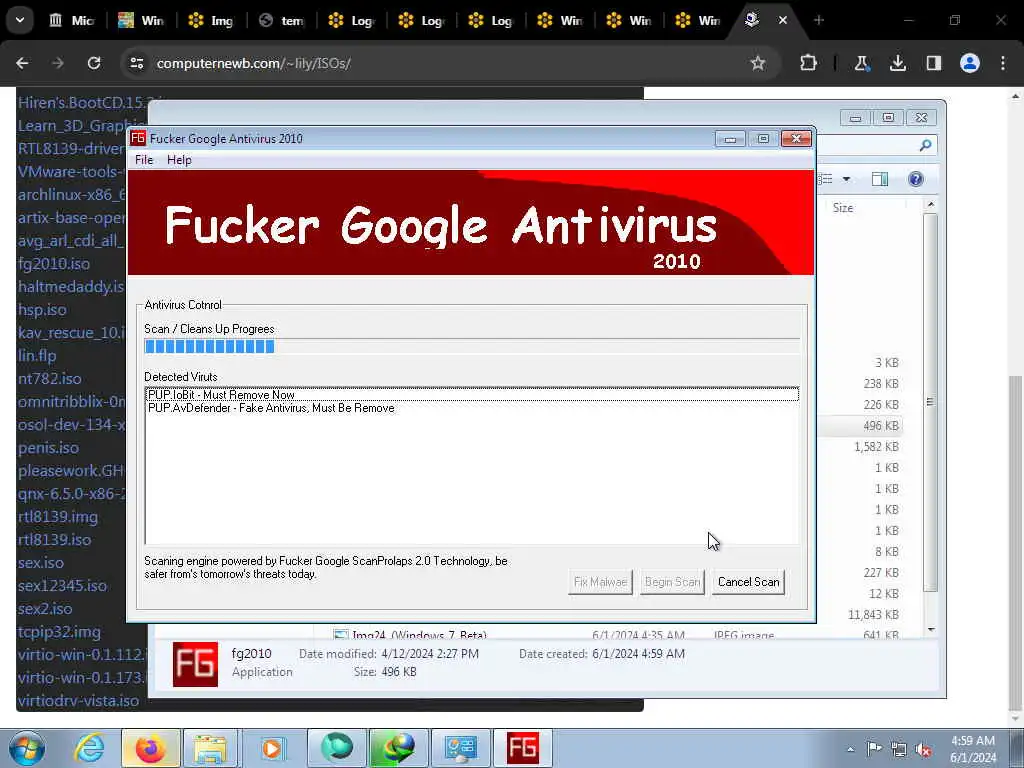Open the Action Center flag icon

[x=874, y=749]
